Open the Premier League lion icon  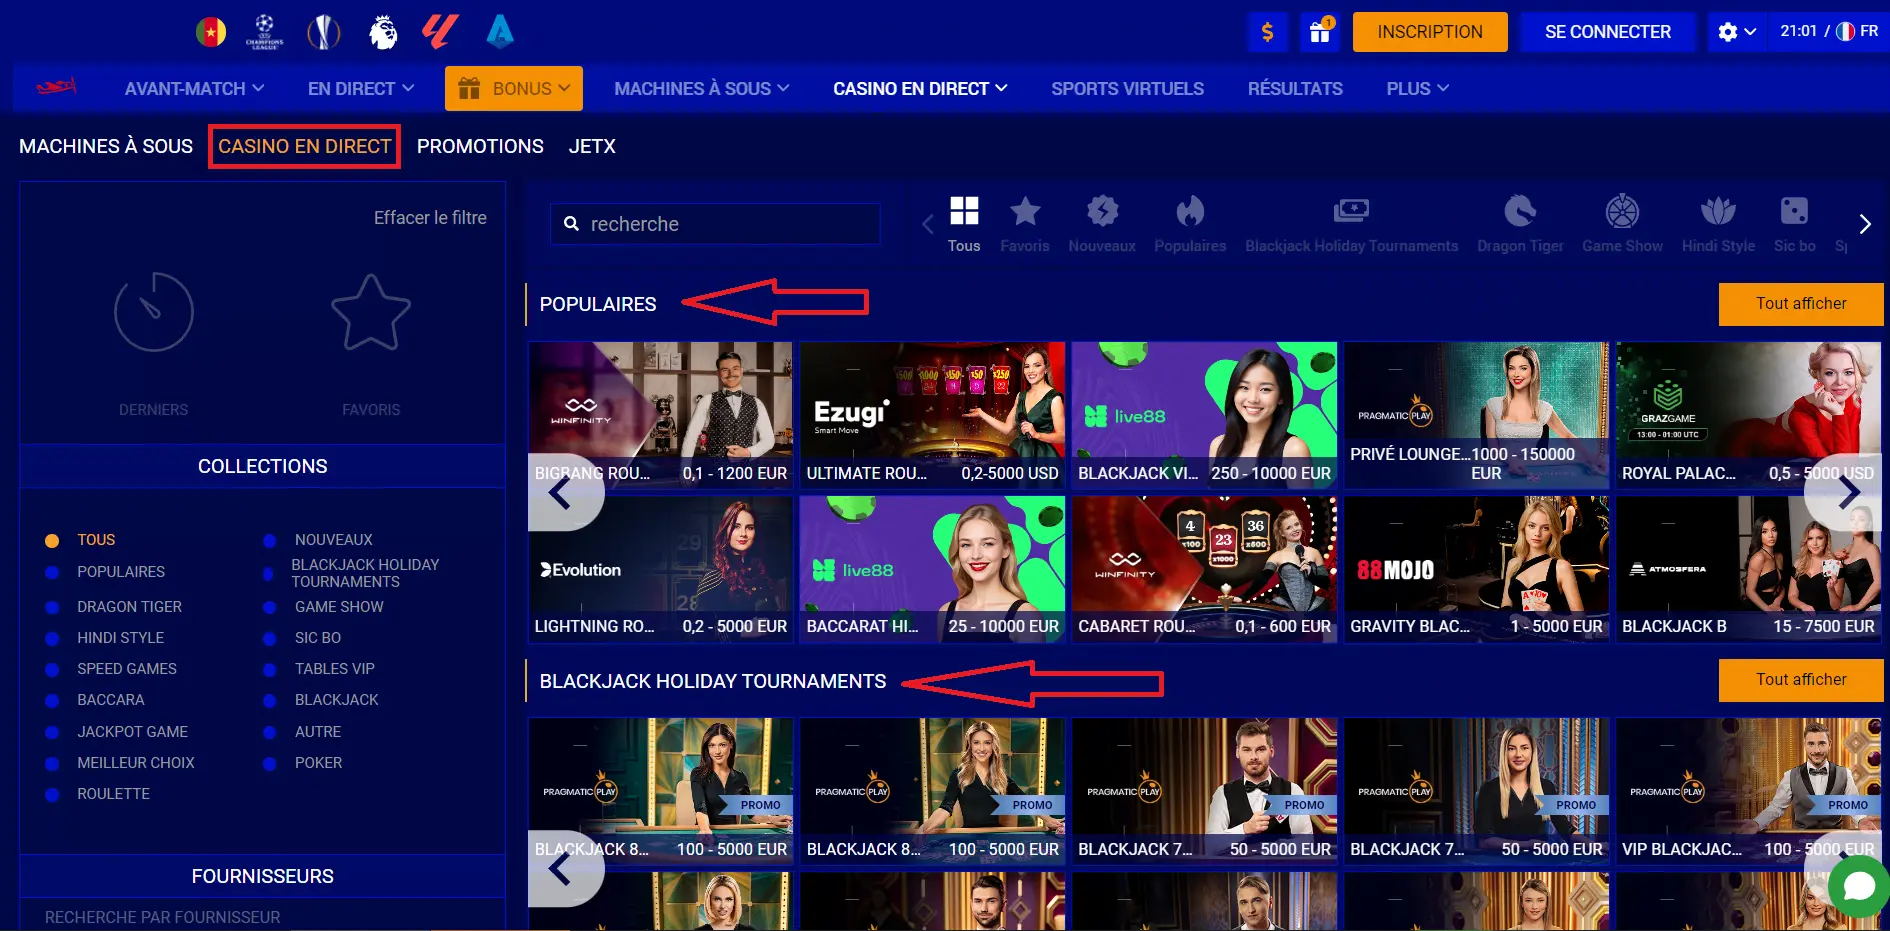(382, 32)
